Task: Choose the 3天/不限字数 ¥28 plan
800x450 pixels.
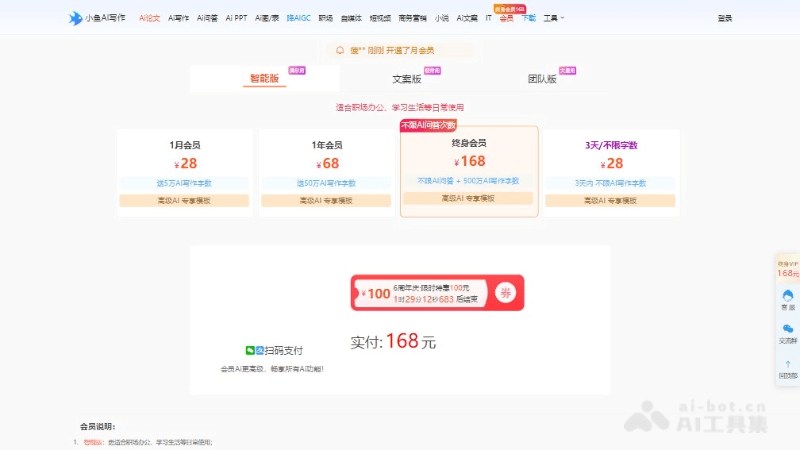Action: click(610, 171)
